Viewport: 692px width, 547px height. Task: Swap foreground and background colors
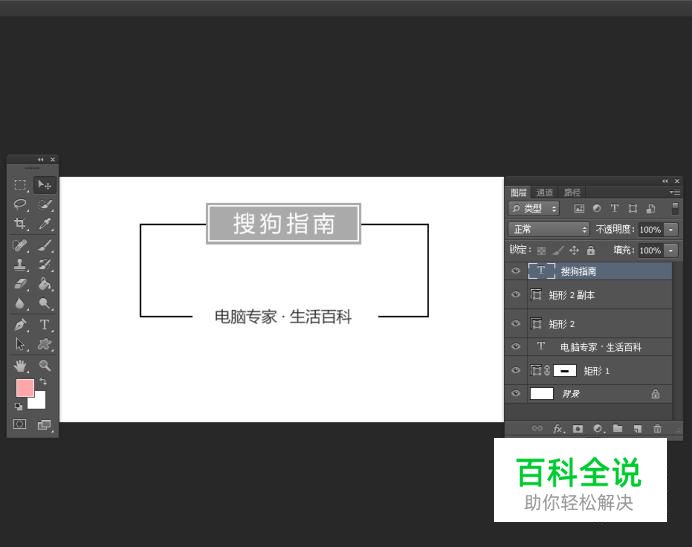click(43, 381)
